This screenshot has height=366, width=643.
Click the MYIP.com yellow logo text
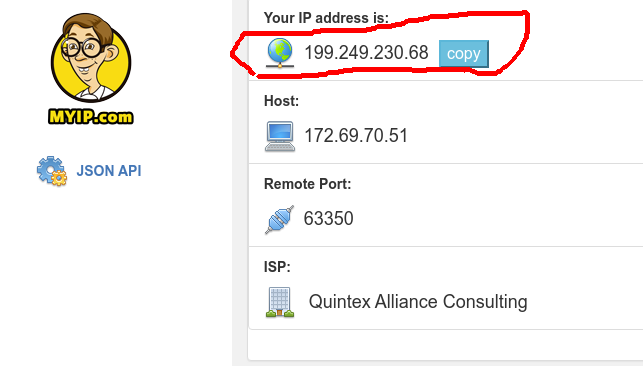click(x=91, y=117)
